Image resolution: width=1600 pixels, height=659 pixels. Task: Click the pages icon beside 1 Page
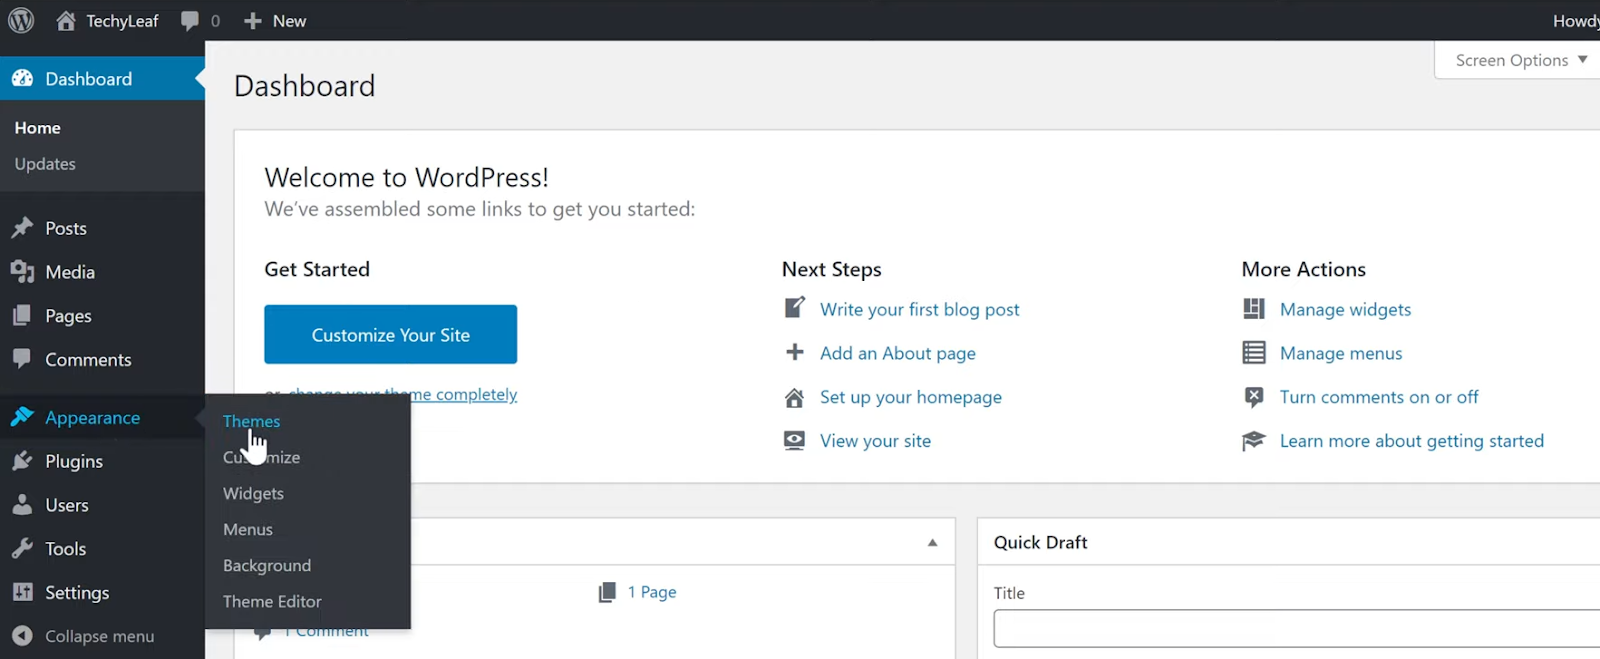coord(607,592)
